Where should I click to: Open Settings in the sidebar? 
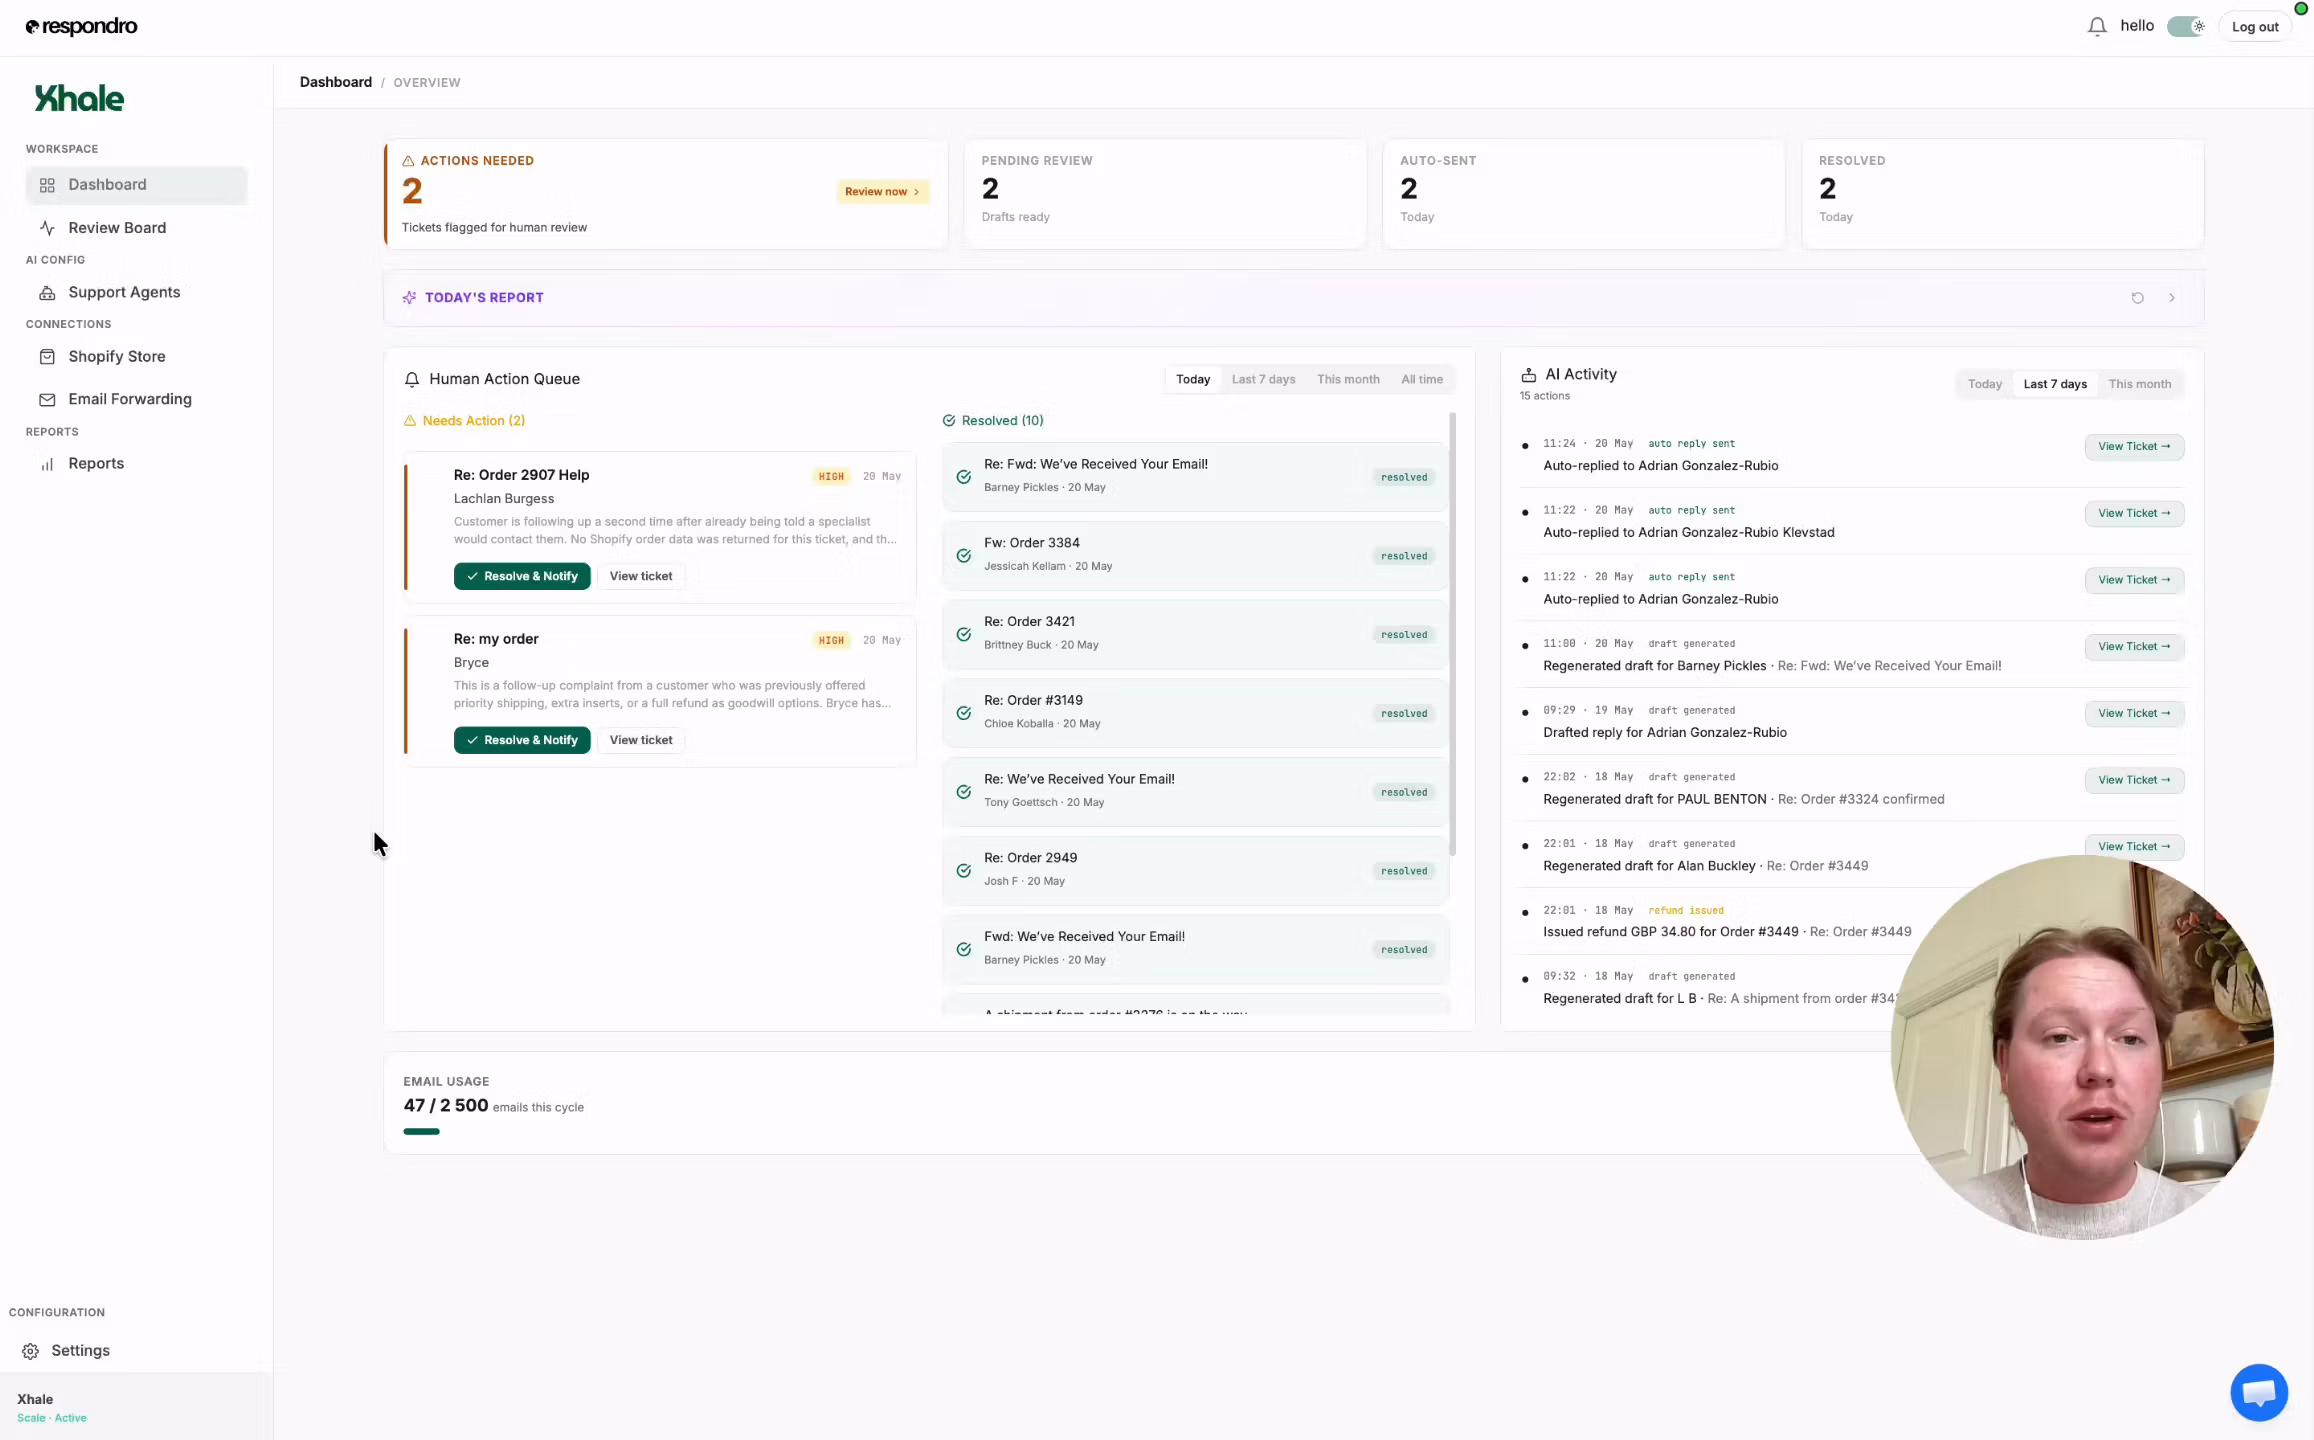80,1351
